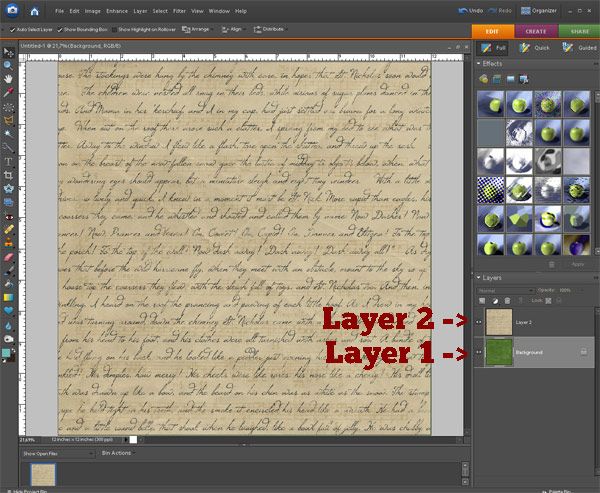Viewport: 600px width, 493px height.
Task: Open the Arrange dropdown
Action: tap(196, 29)
